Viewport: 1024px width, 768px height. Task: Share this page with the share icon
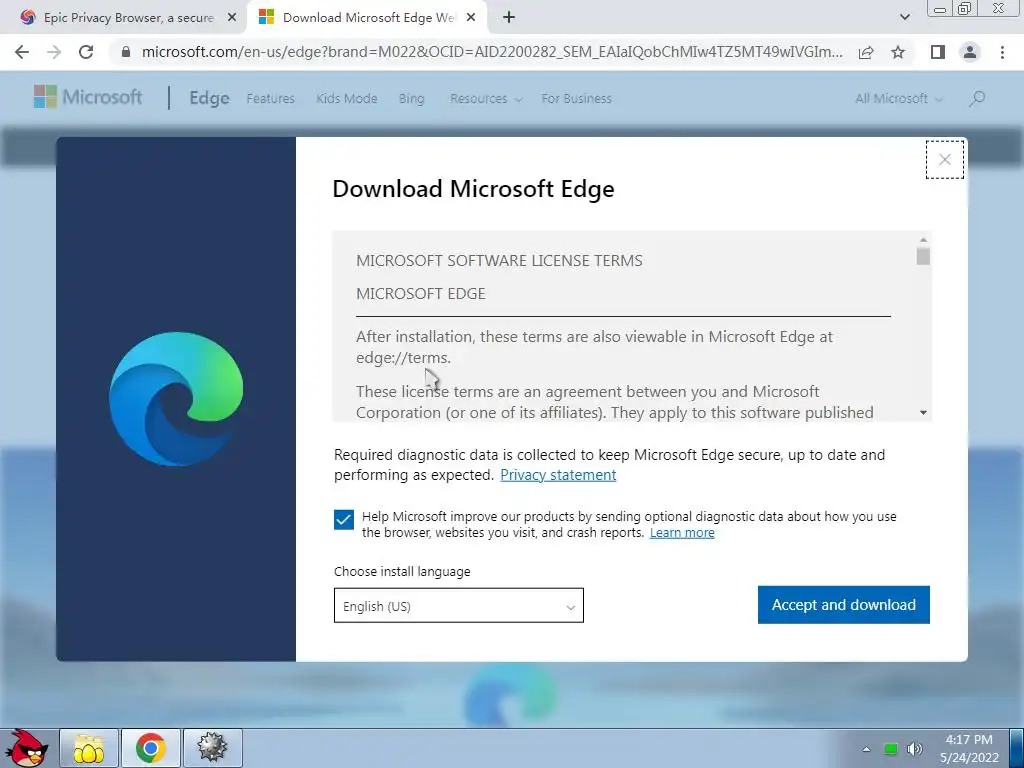tap(866, 52)
